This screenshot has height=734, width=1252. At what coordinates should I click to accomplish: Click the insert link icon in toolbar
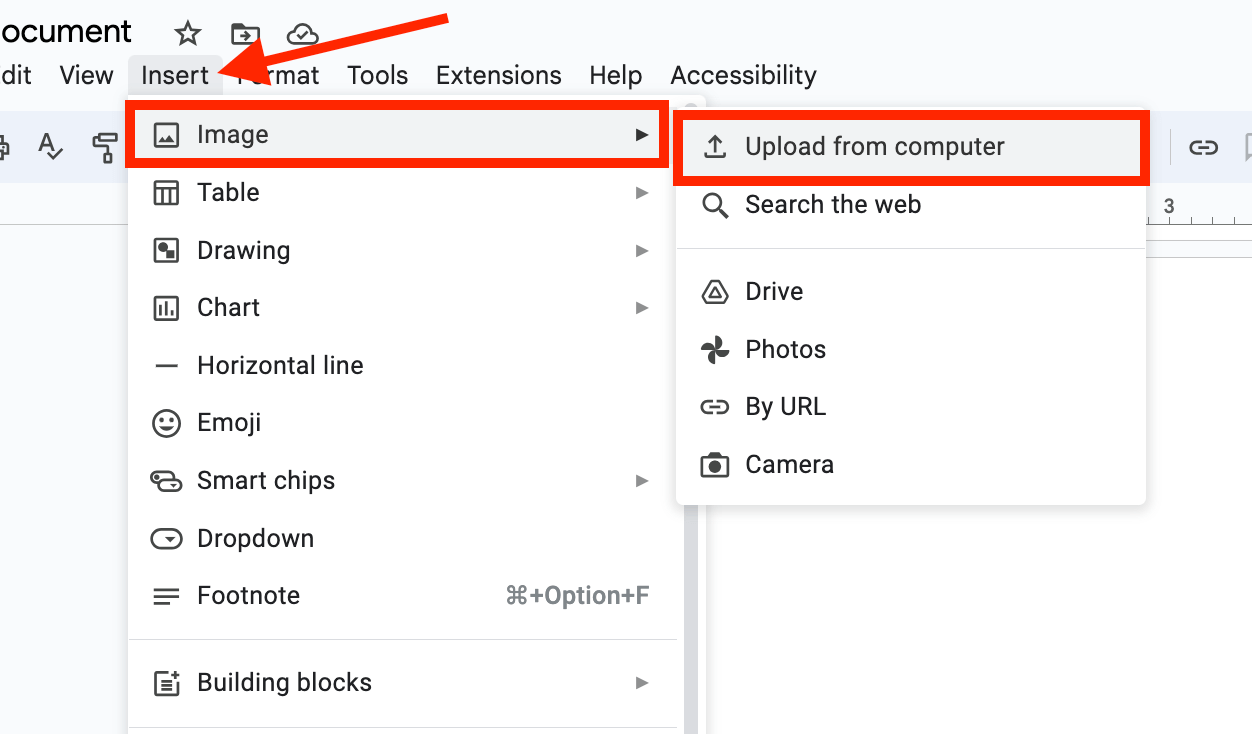click(x=1203, y=148)
